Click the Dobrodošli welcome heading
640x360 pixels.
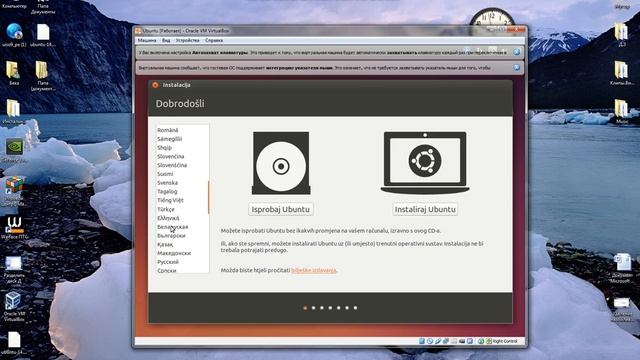click(180, 104)
